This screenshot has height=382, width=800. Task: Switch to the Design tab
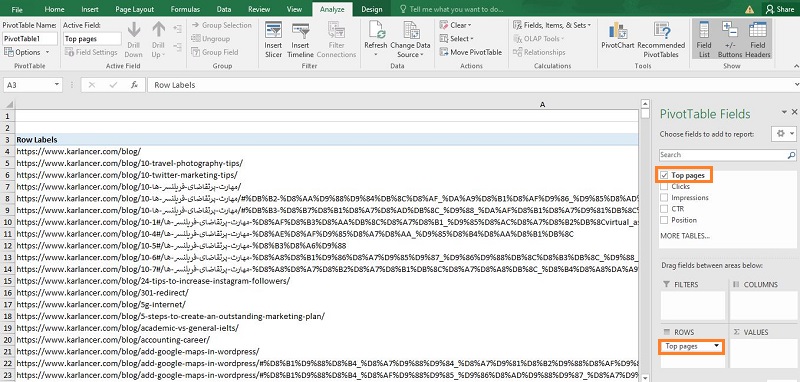pos(371,9)
